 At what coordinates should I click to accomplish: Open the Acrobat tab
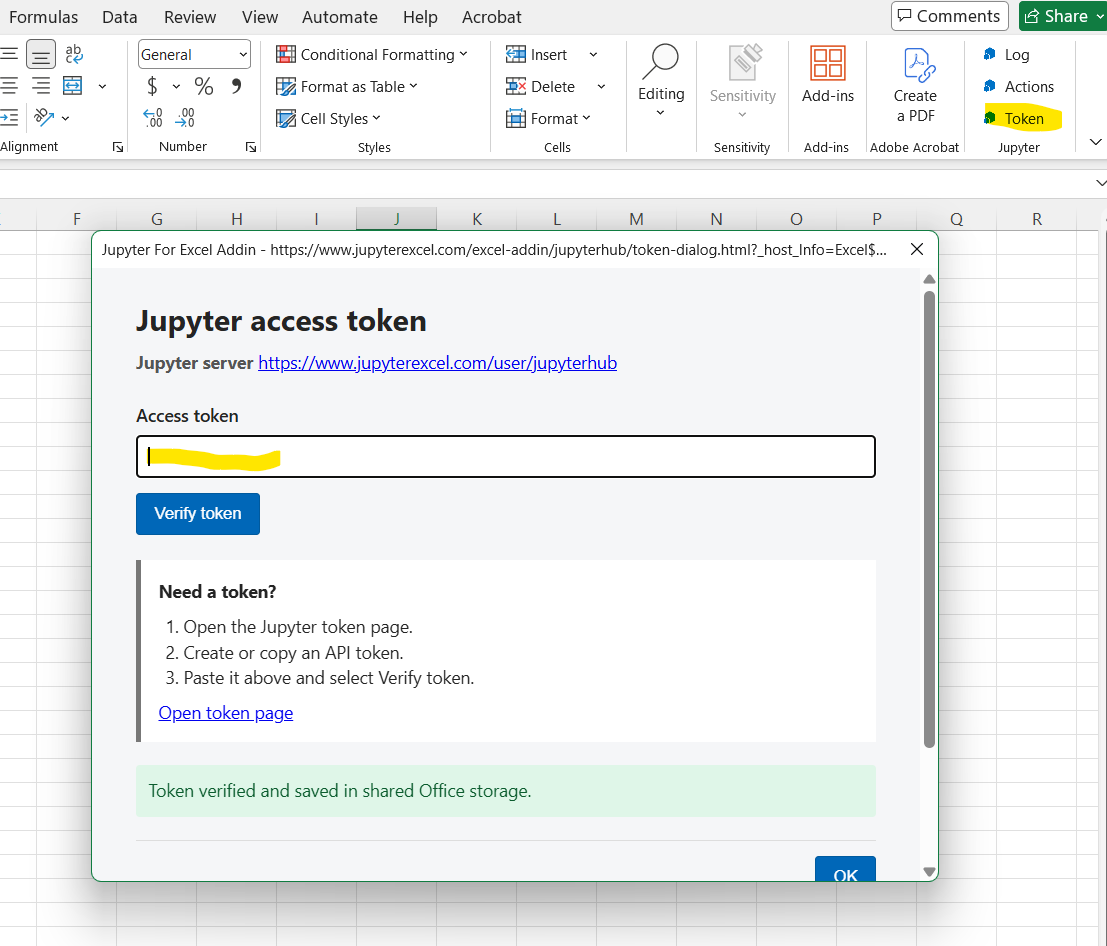click(x=491, y=17)
